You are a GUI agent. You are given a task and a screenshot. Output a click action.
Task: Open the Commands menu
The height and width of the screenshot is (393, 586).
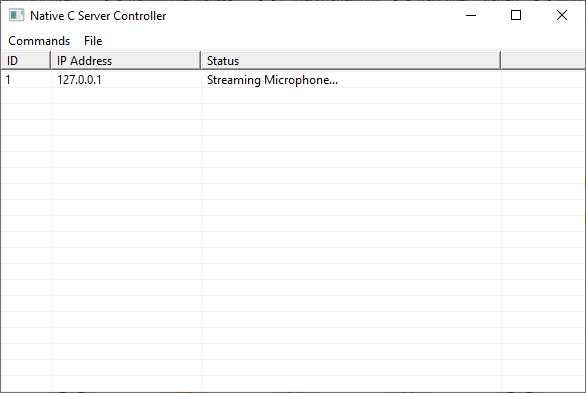click(x=39, y=41)
